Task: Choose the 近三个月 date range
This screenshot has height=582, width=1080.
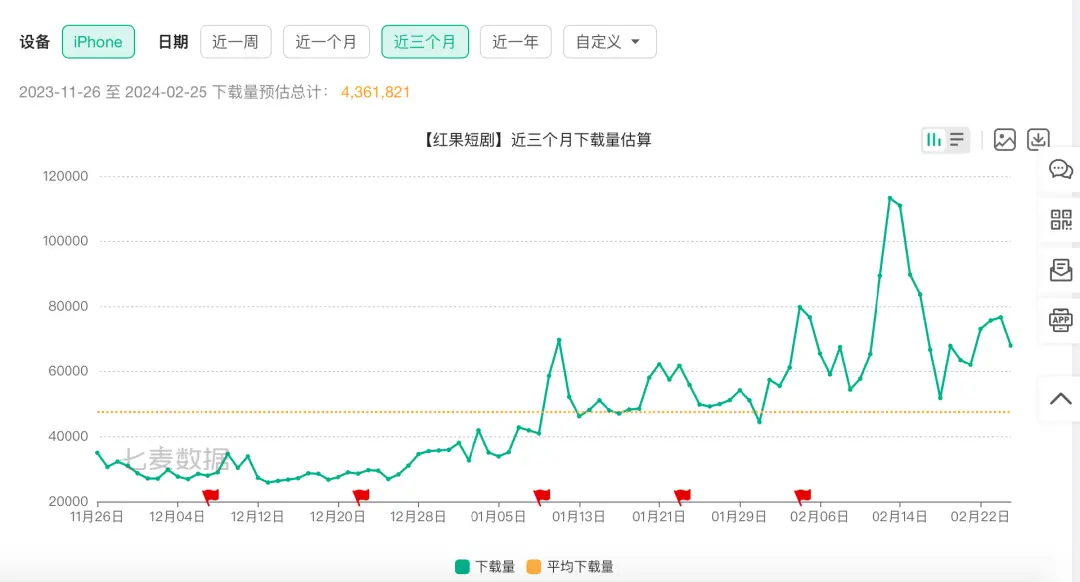Action: pyautogui.click(x=425, y=42)
